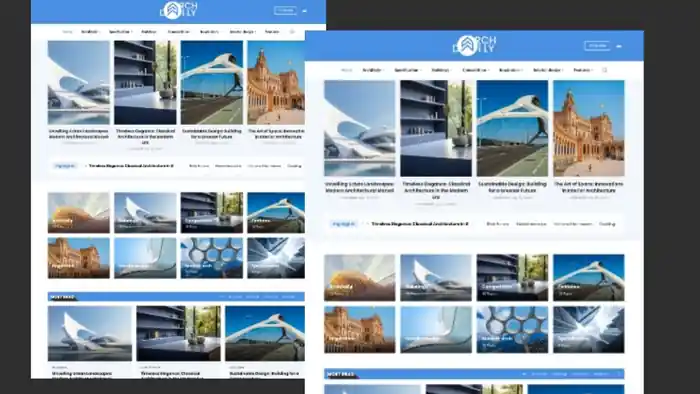Click the Highlights badge on the back page
The image size is (700, 394).
pyautogui.click(x=65, y=166)
